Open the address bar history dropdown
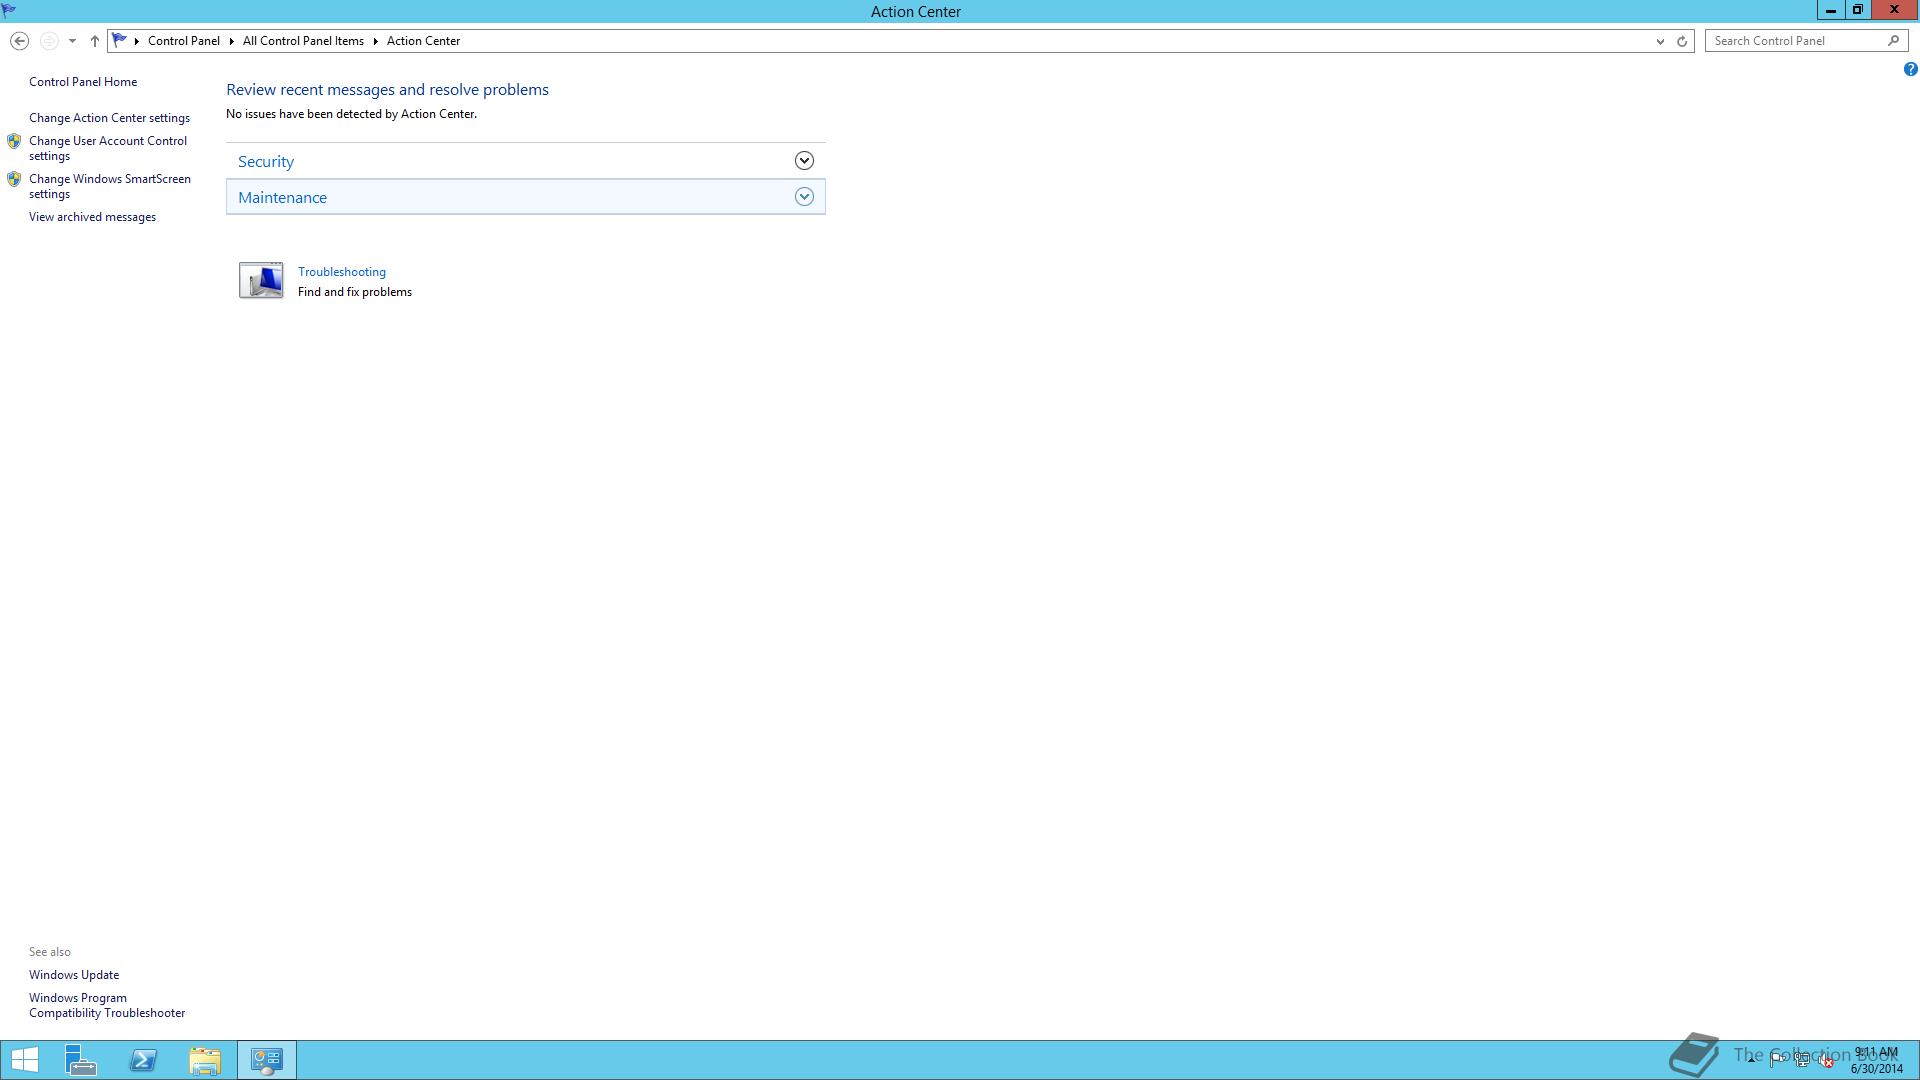Screen dimensions: 1920x1080 pyautogui.click(x=1660, y=41)
